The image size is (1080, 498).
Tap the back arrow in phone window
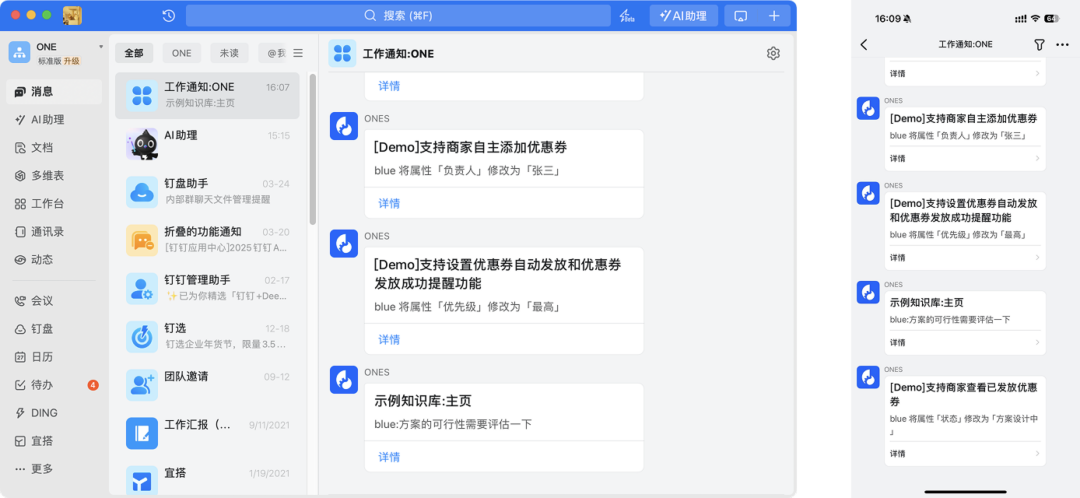864,44
